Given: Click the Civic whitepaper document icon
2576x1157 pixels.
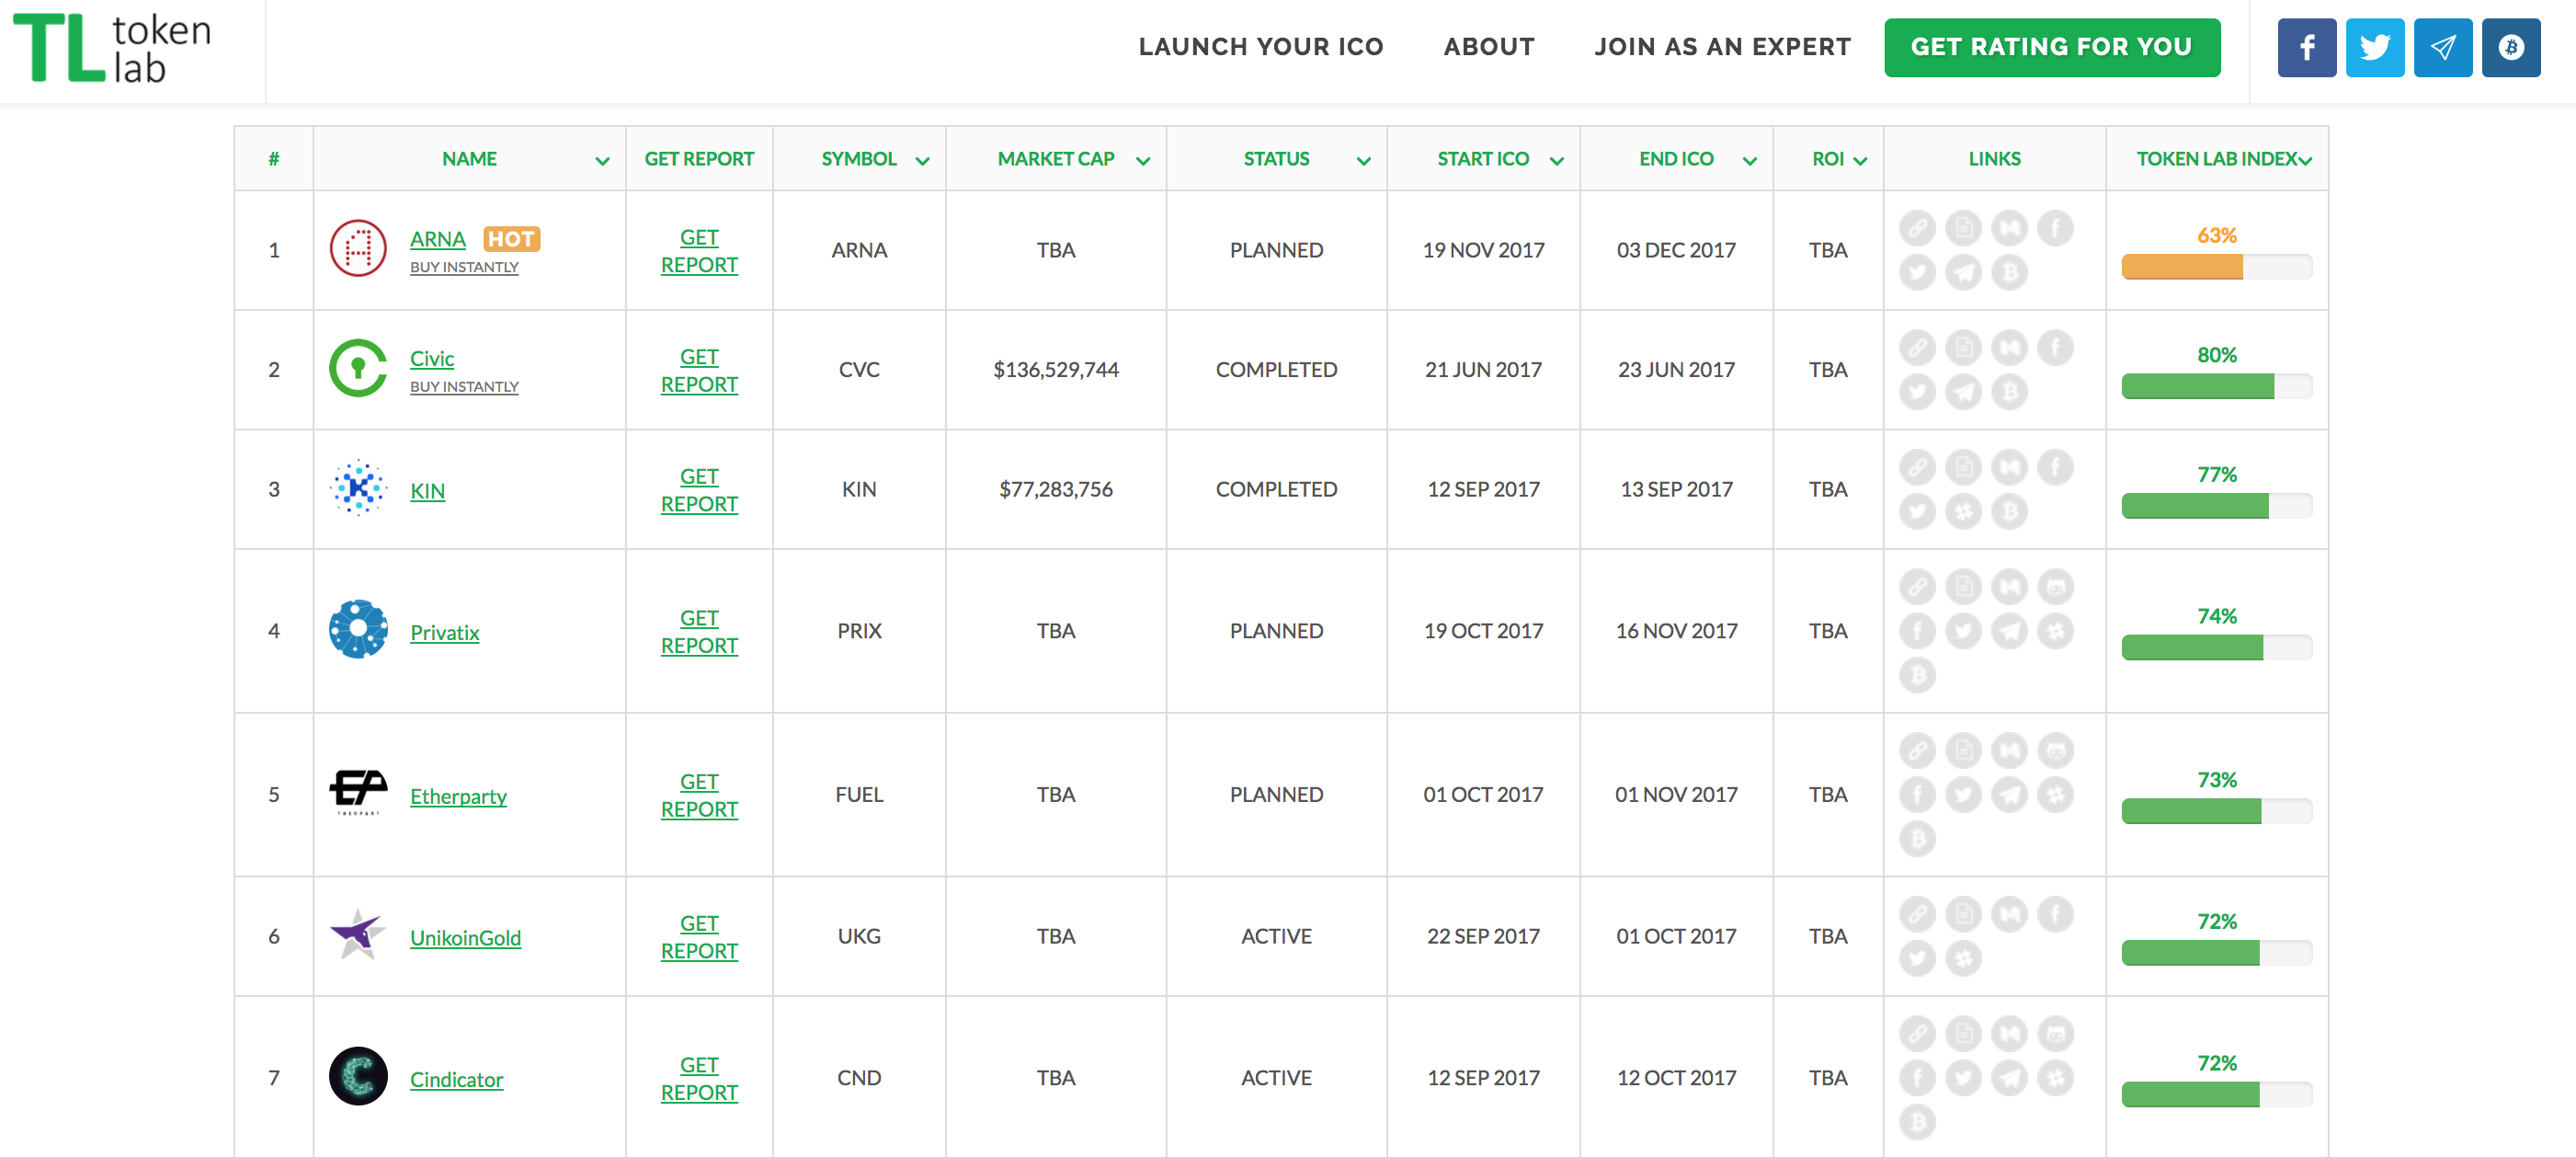Looking at the screenshot, I should (1963, 348).
